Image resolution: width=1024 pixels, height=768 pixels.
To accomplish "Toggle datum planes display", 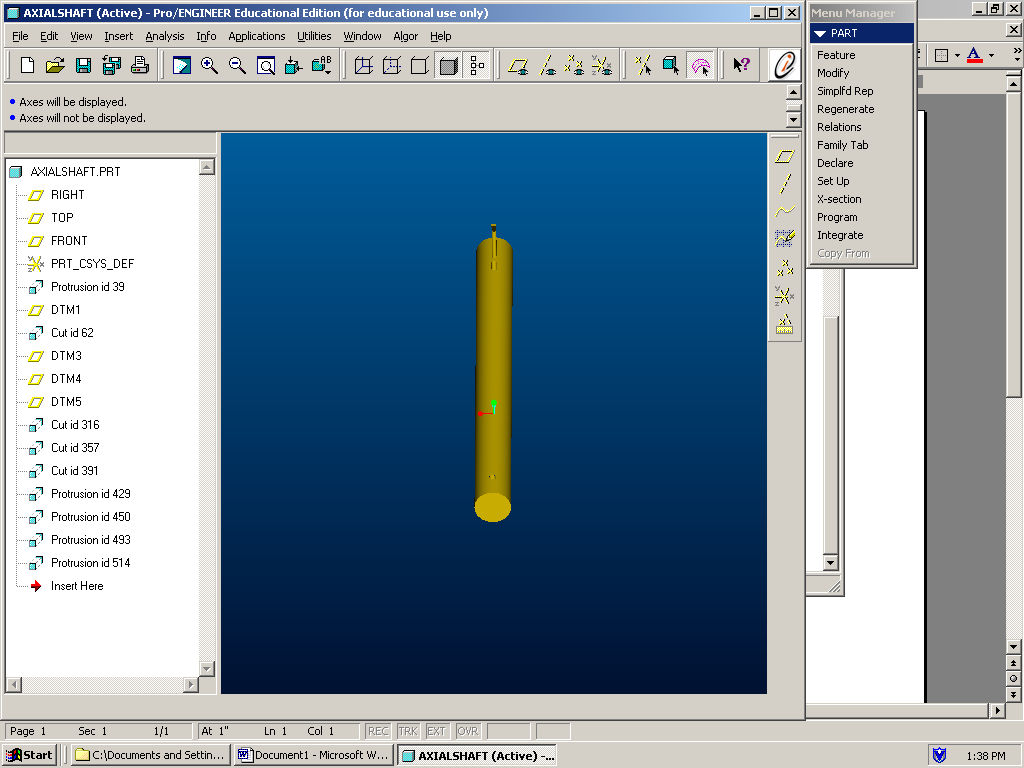I will 518,66.
